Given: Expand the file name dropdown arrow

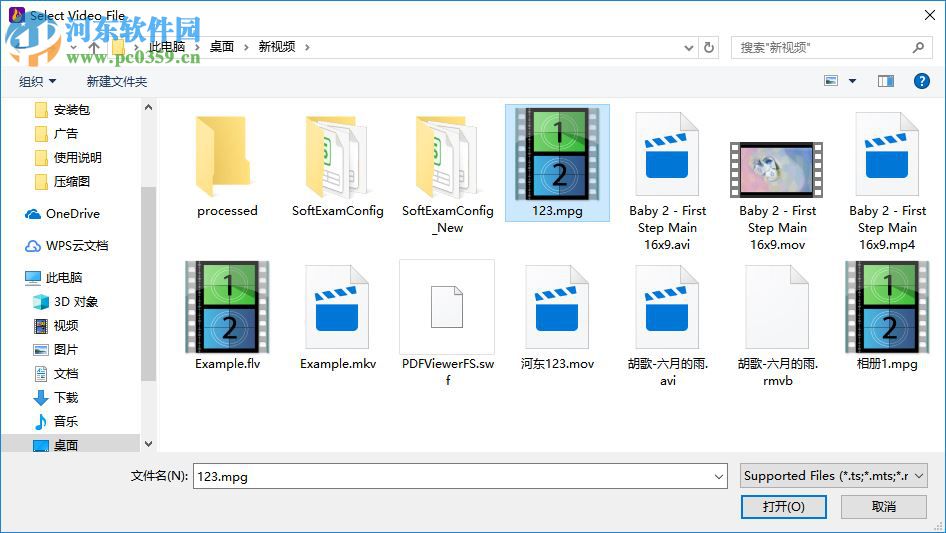Looking at the screenshot, I should (719, 476).
